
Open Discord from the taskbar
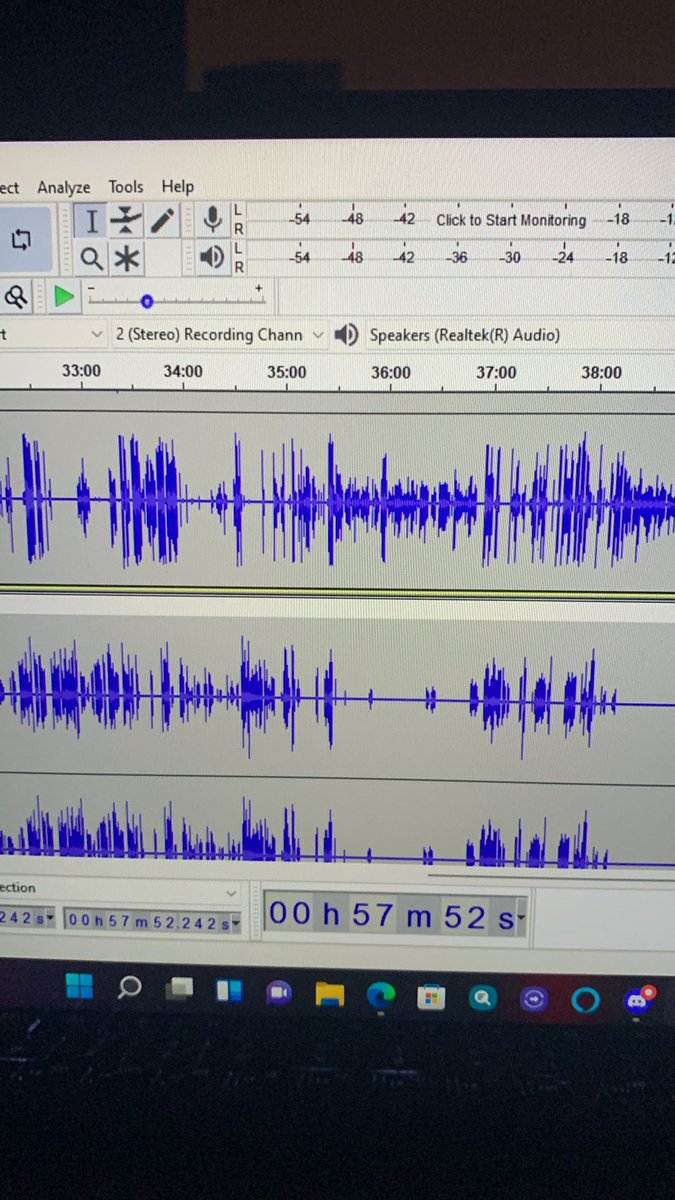coord(637,999)
